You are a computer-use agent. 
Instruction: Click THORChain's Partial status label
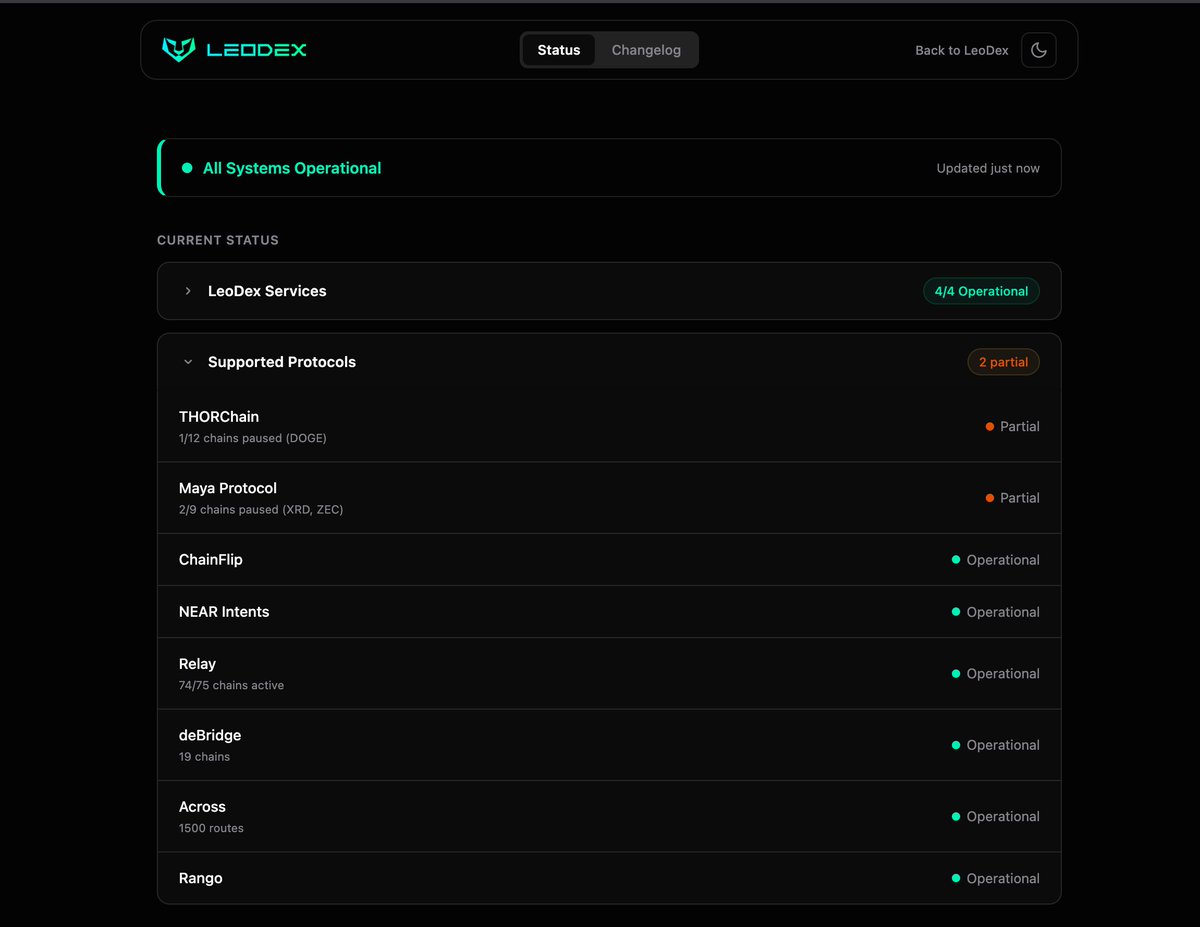click(x=1020, y=426)
